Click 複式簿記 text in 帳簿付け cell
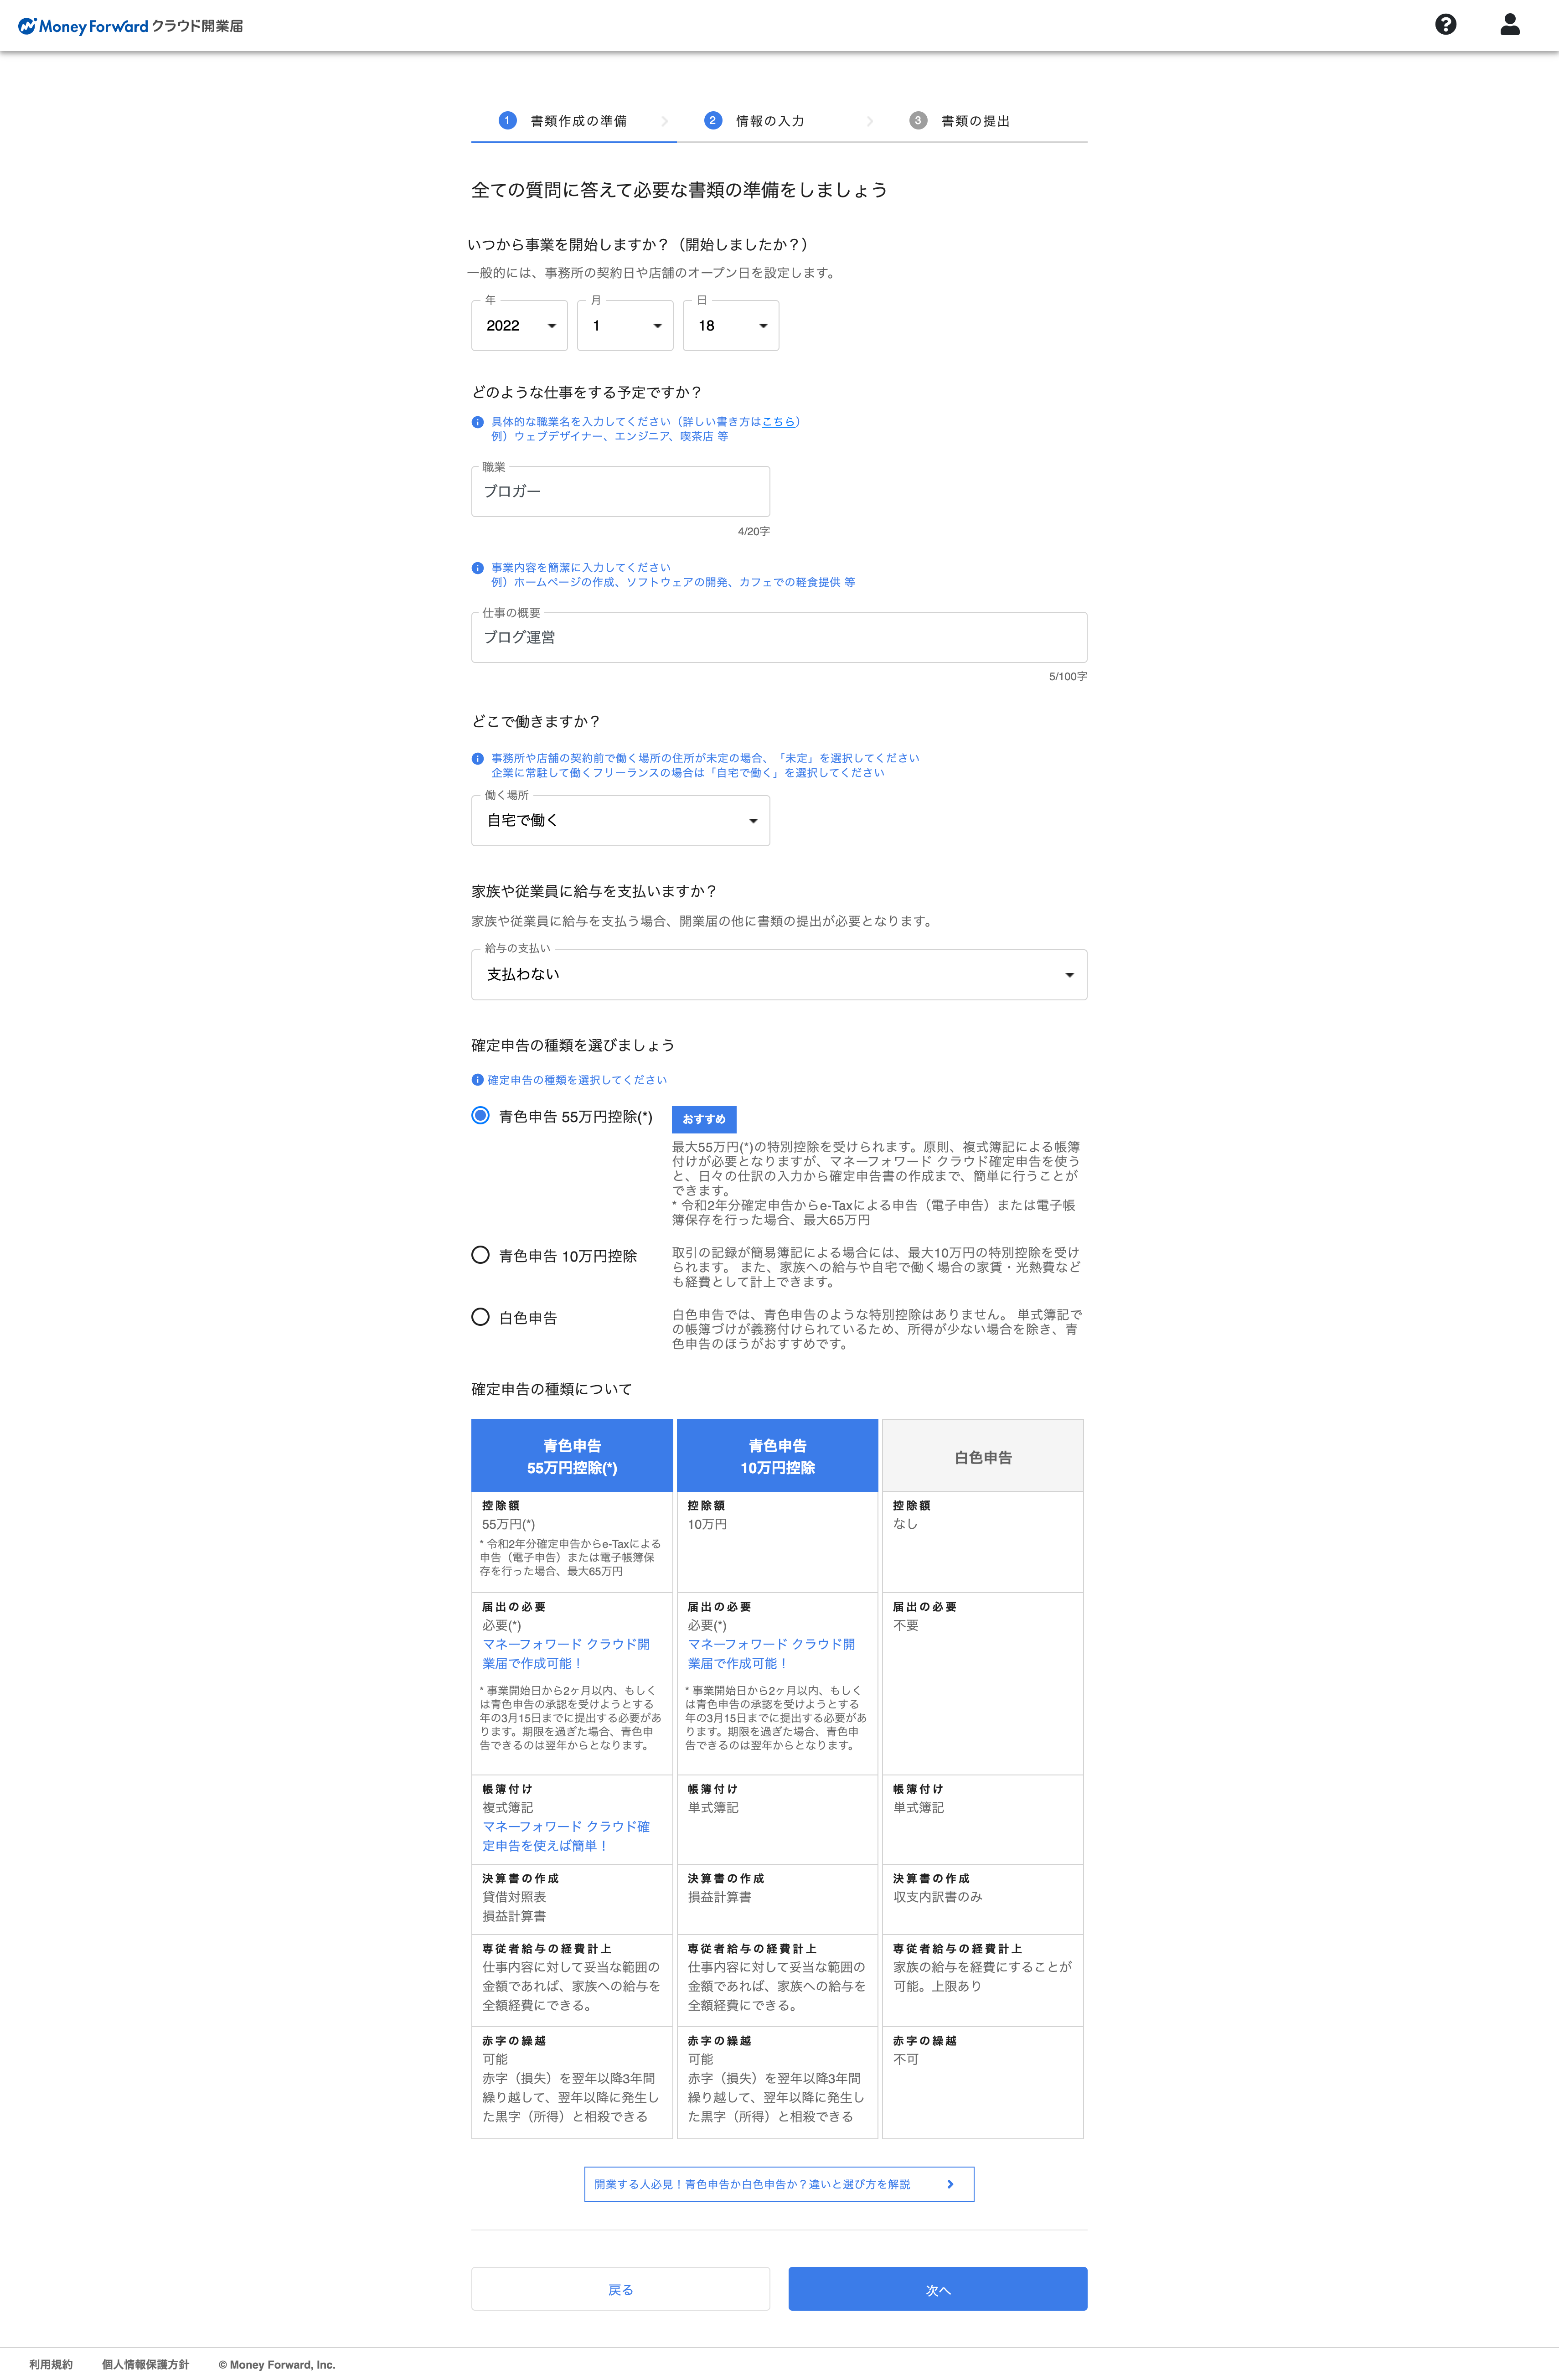Viewport: 1559px width, 2380px height. click(508, 1808)
